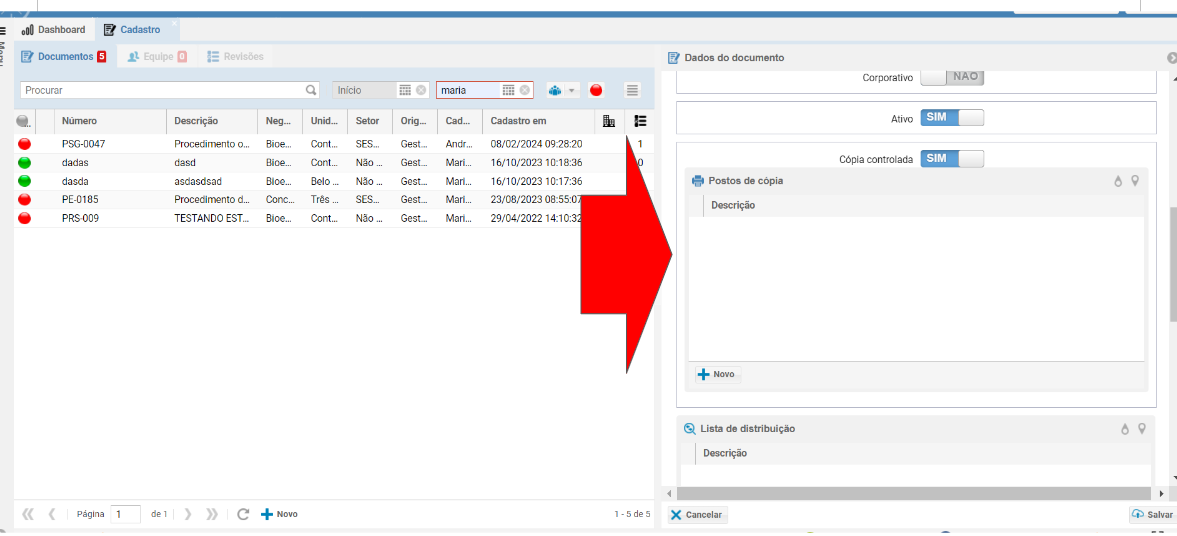Viewport: 1177px width, 536px height.
Task: Toggle the Cópia controlada switch
Action: point(952,159)
